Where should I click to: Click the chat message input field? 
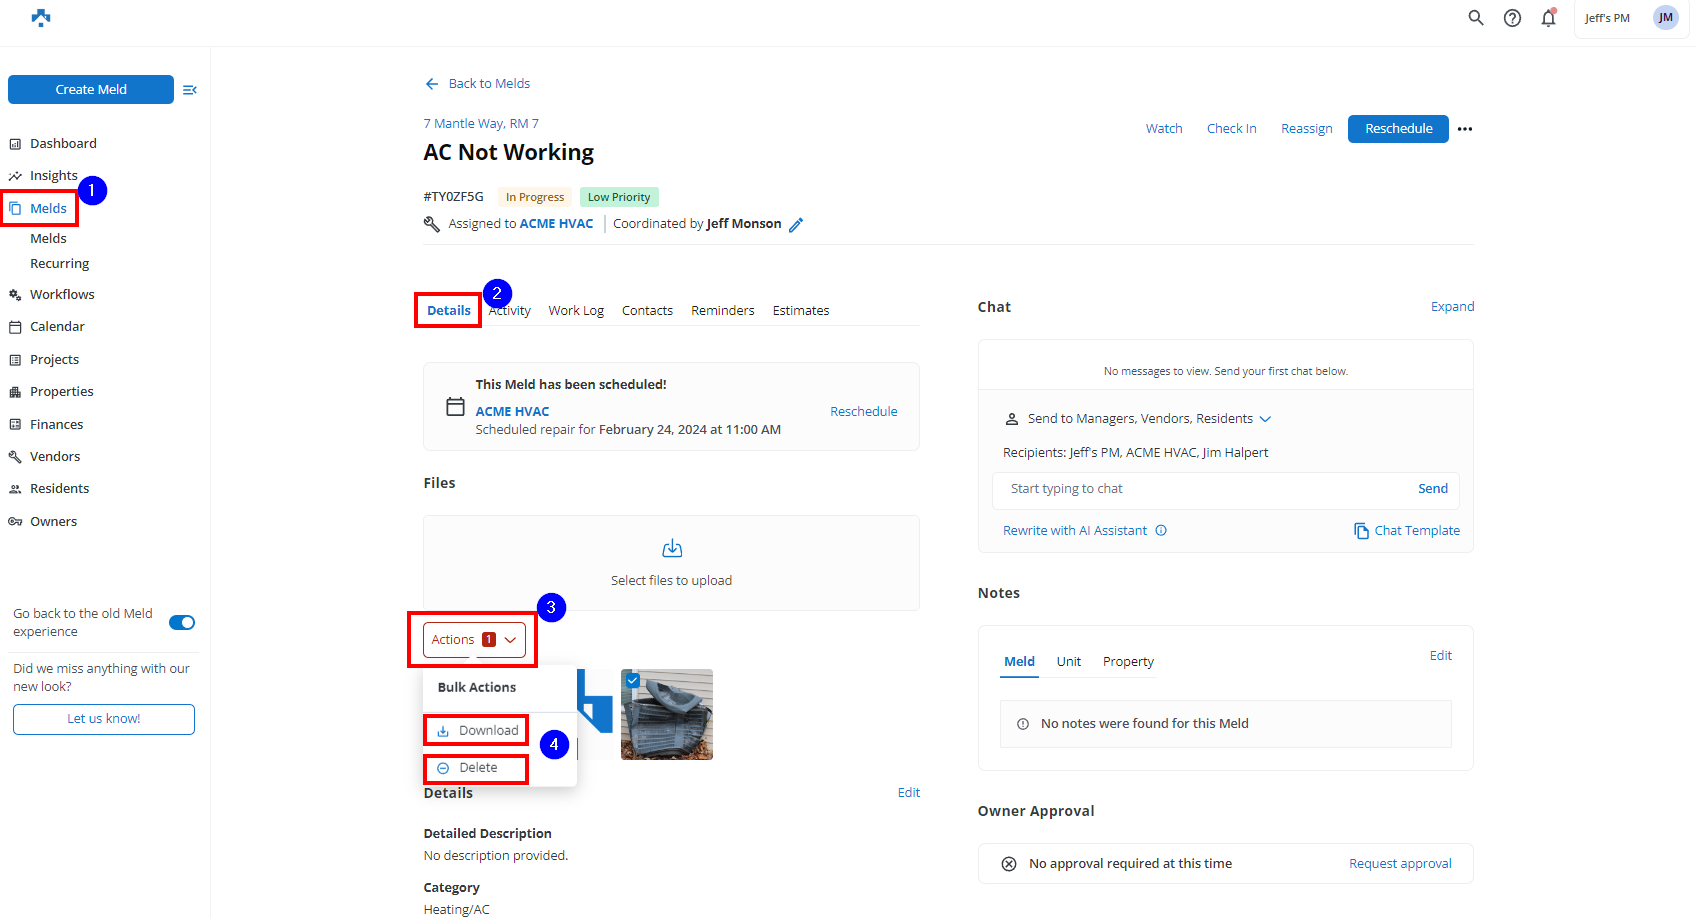[1205, 489]
